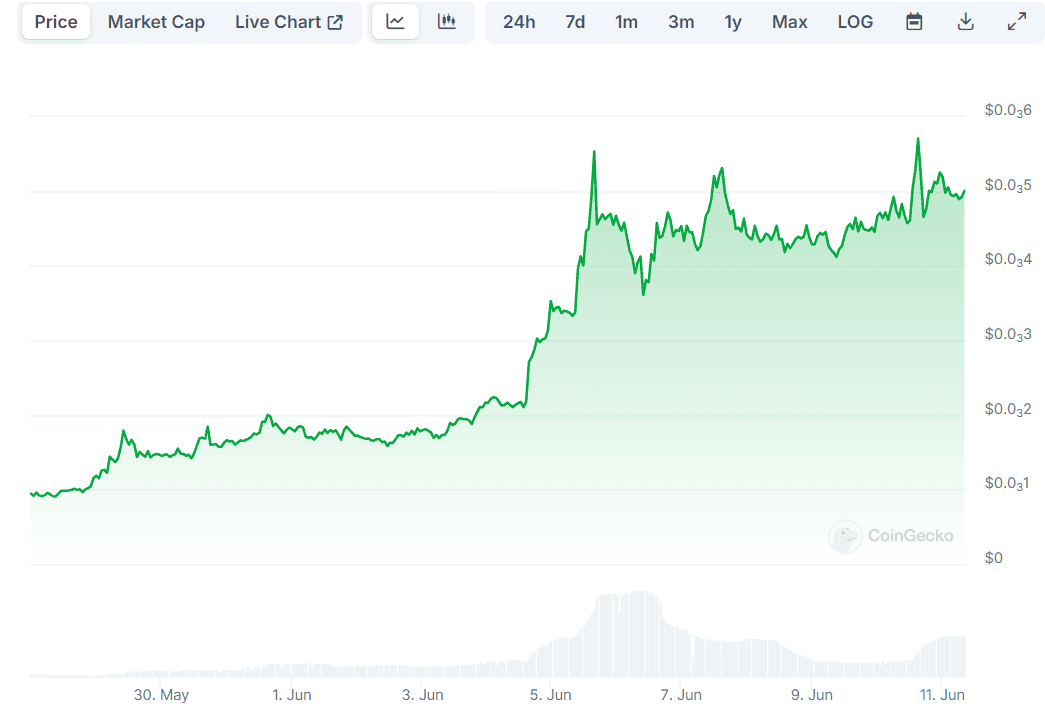Set chart range to 1m
The height and width of the screenshot is (720, 1045).
pos(626,22)
